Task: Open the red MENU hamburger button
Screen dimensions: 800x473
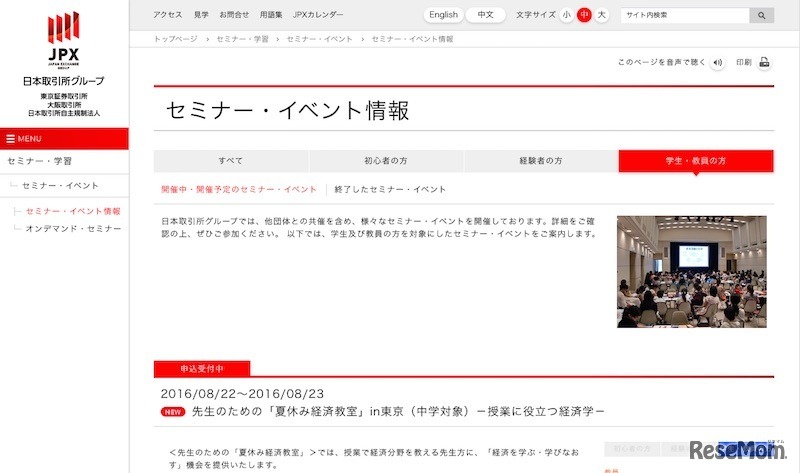Action: point(64,139)
